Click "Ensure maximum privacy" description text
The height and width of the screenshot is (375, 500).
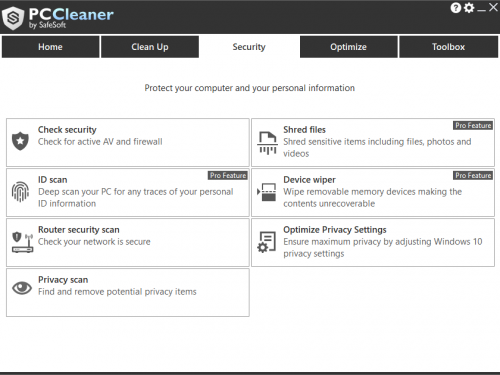point(383,248)
